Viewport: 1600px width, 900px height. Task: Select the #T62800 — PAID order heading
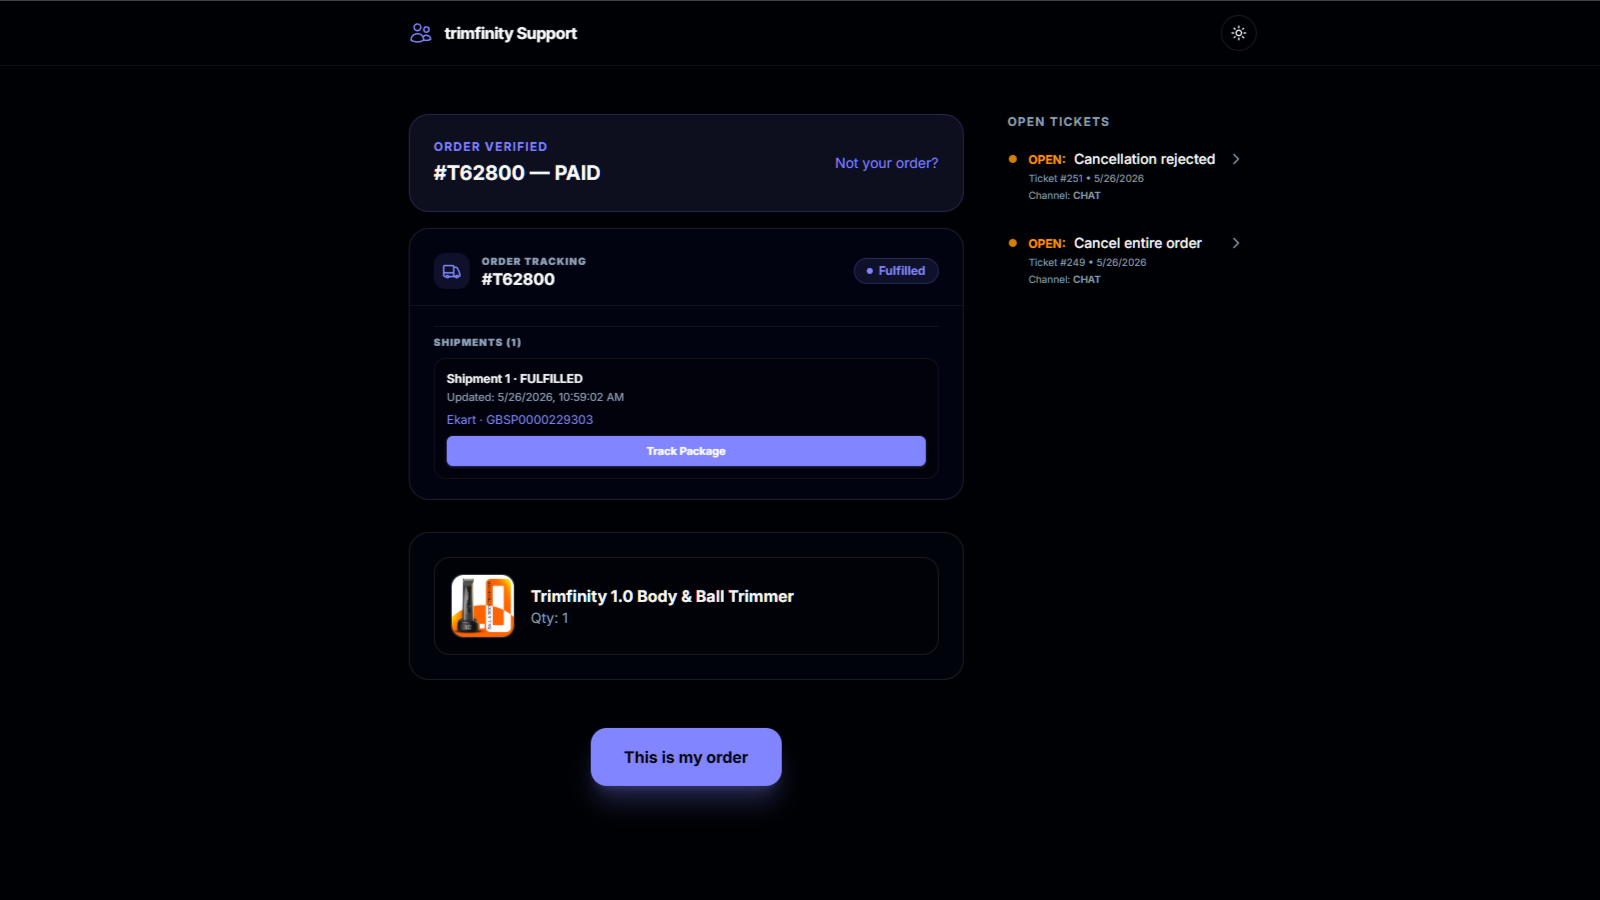tap(517, 173)
